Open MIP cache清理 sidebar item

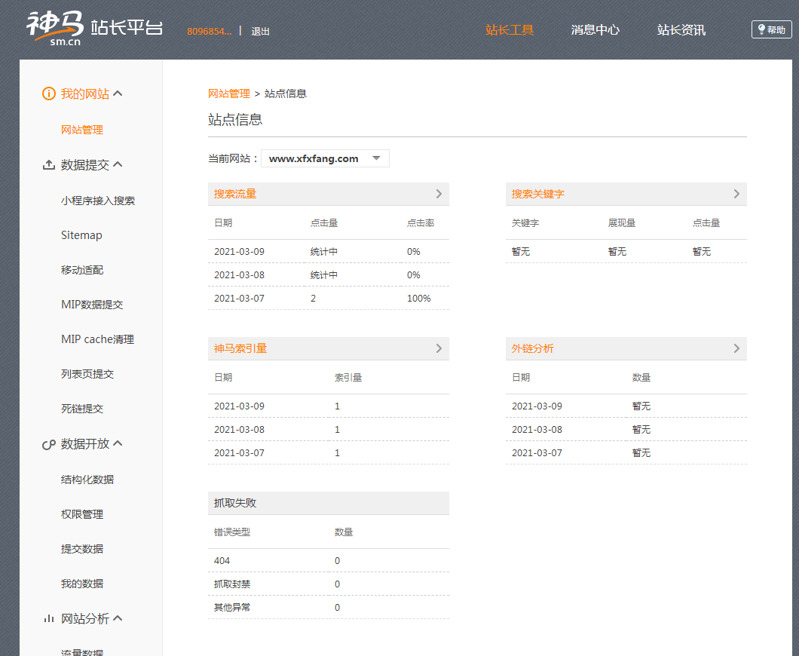pyautogui.click(x=97, y=339)
